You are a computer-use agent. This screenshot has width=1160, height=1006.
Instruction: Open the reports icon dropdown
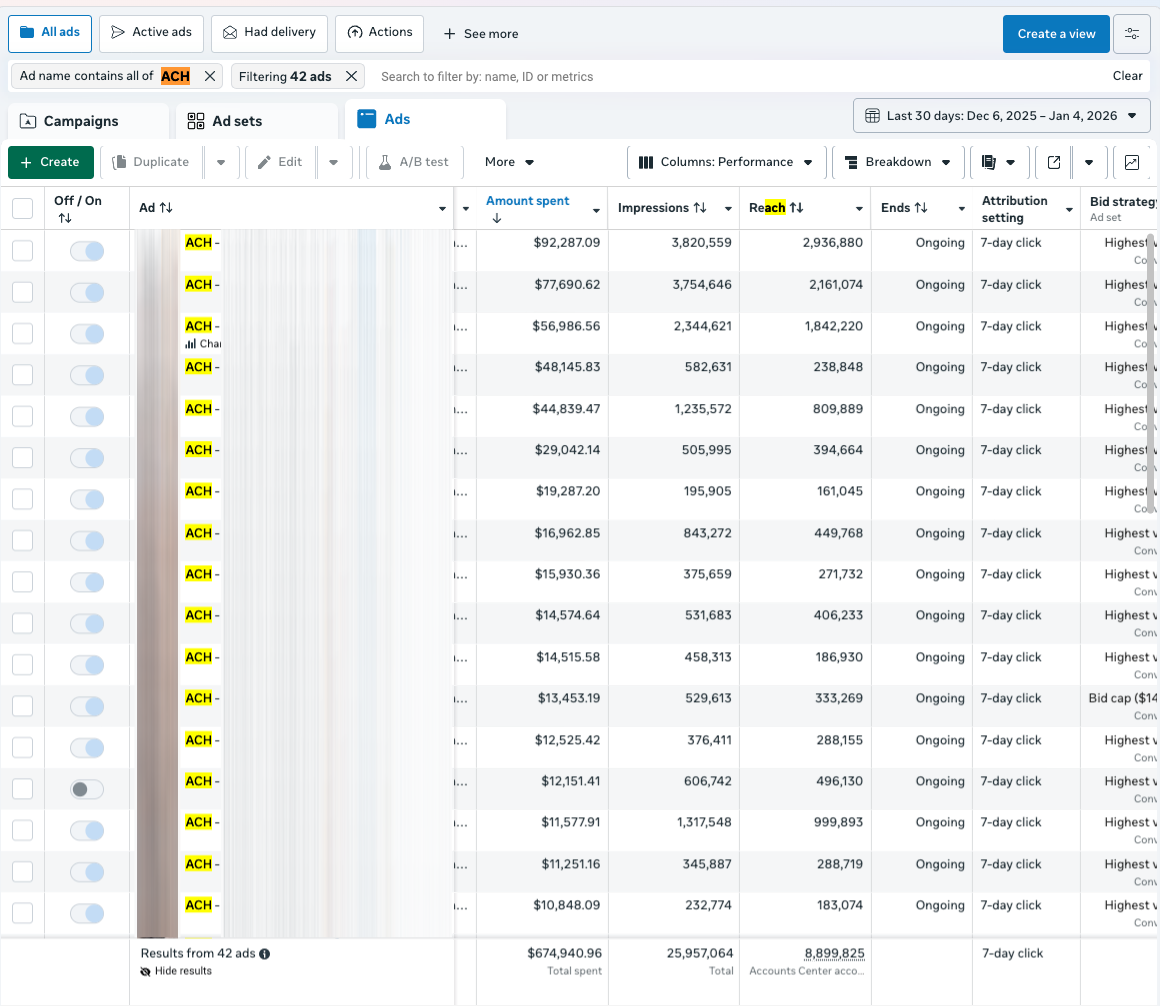coord(999,162)
